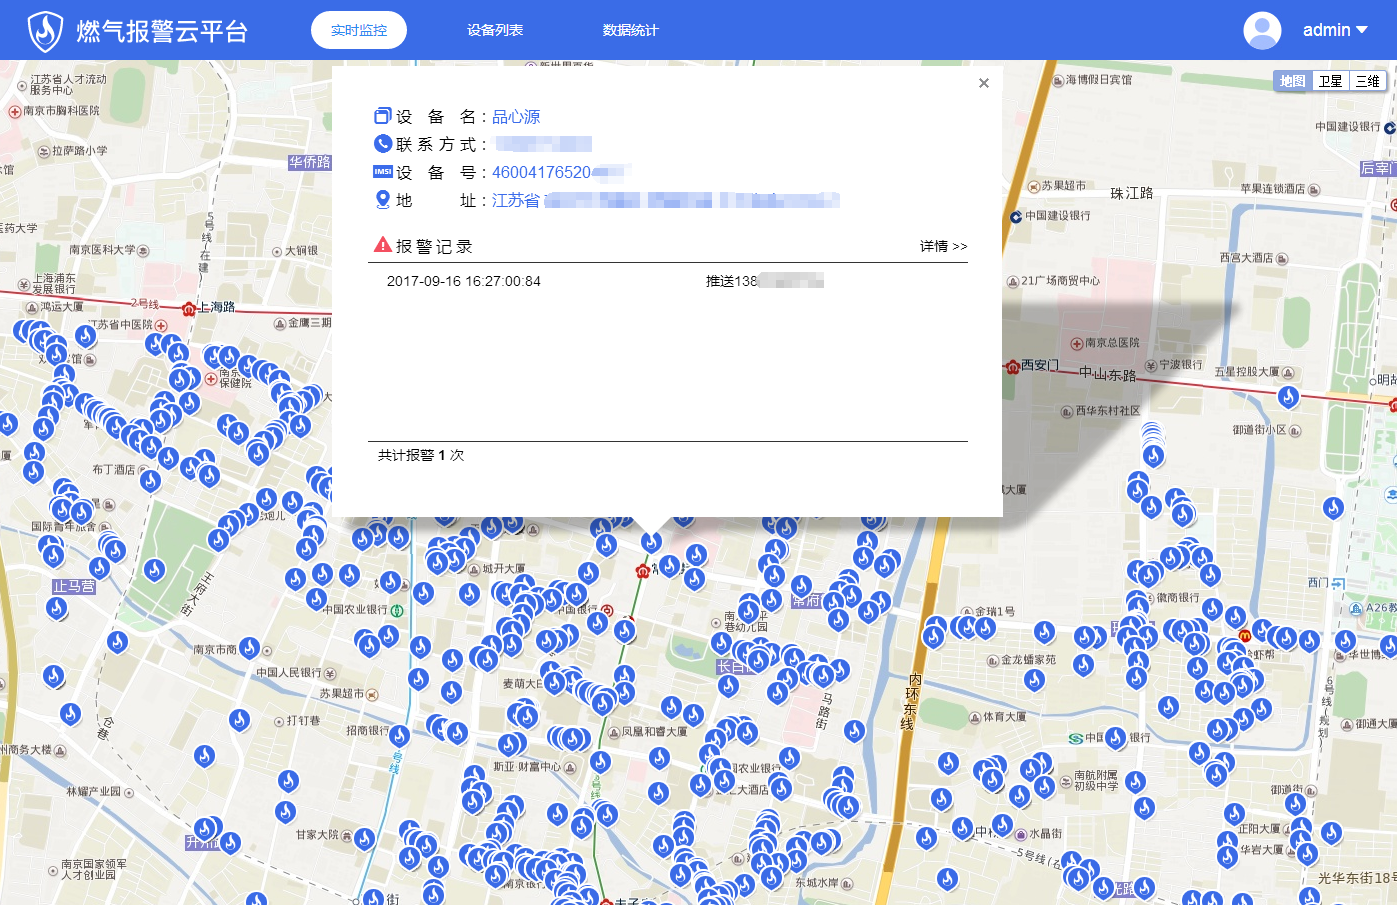
Task: Click the admin user avatar
Action: [x=1262, y=30]
